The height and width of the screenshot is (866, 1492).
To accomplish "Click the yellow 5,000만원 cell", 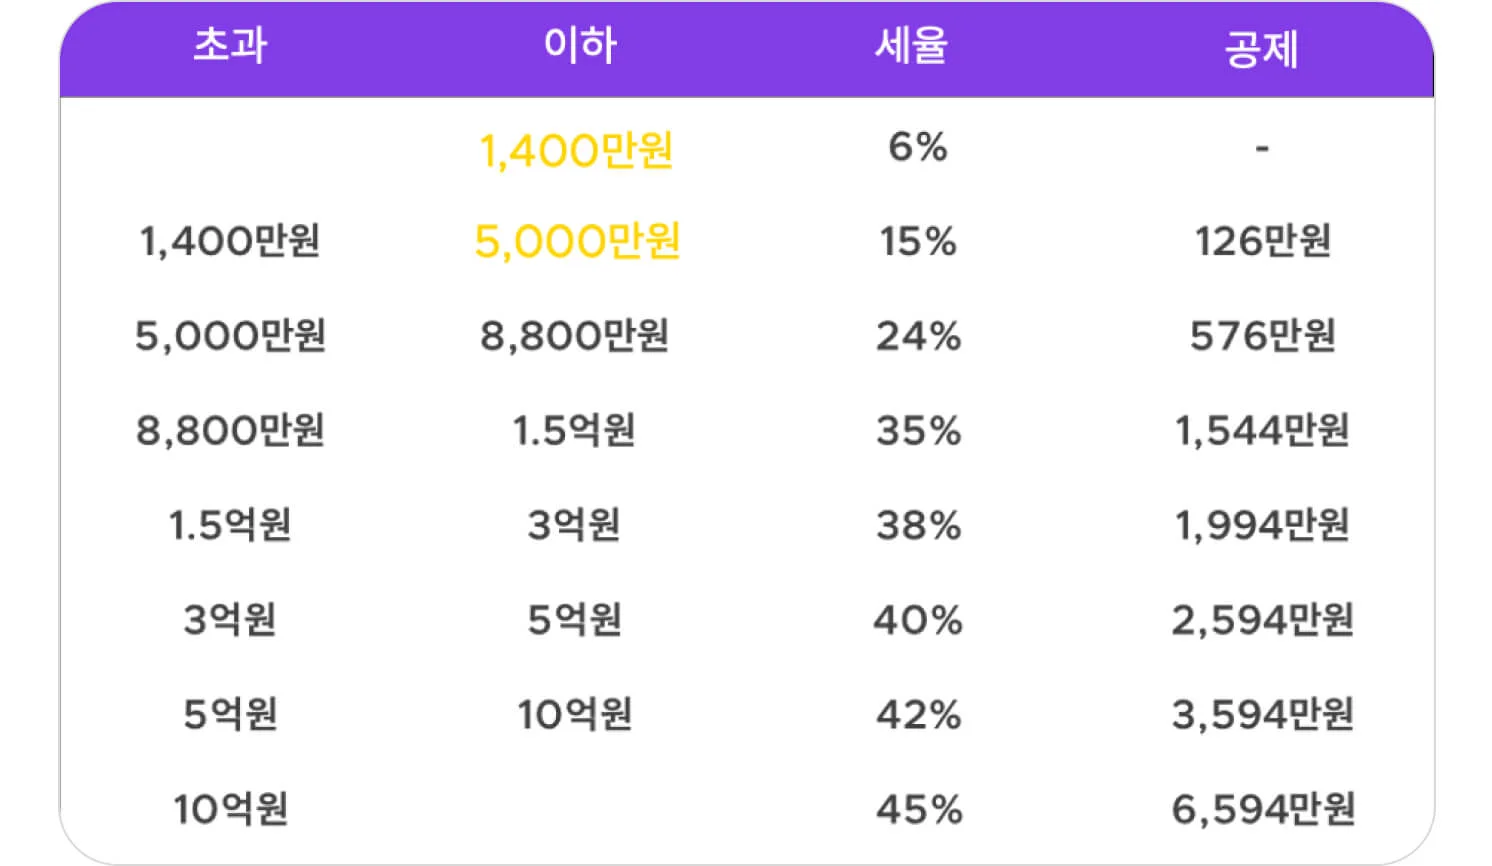I will click(x=577, y=241).
